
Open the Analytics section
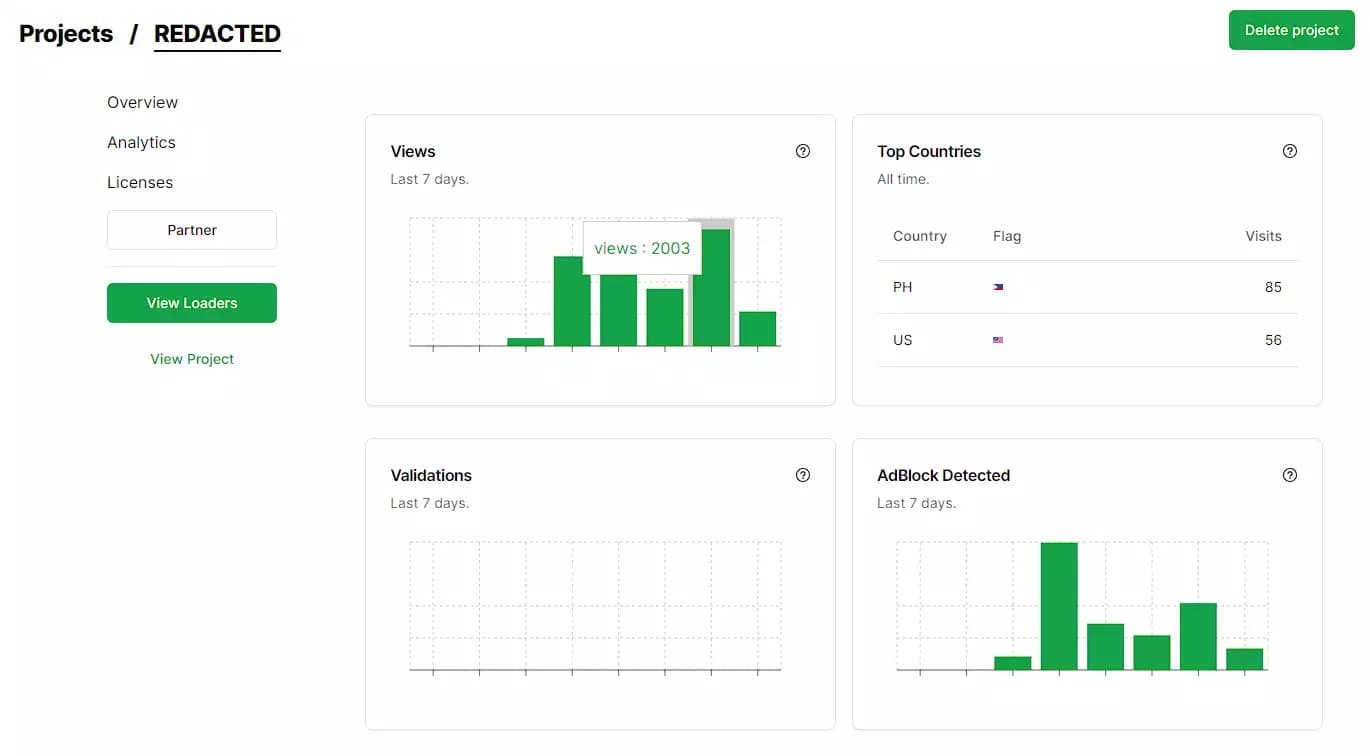(x=141, y=142)
